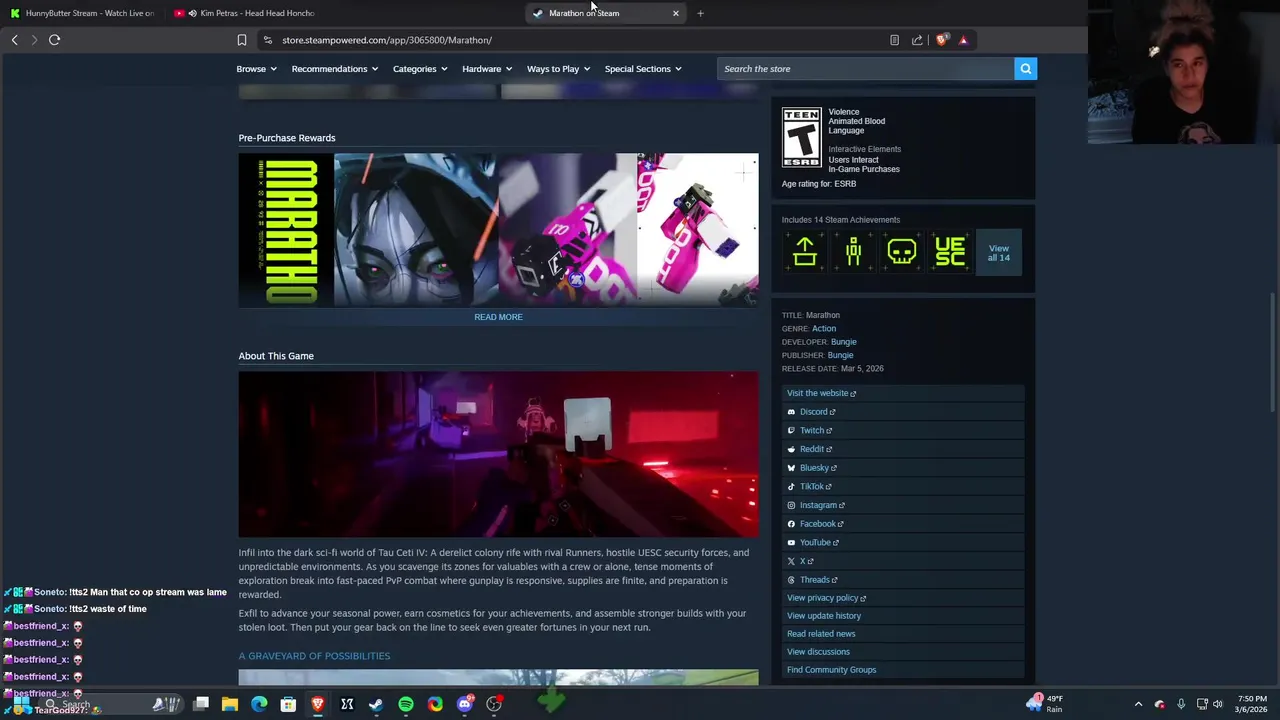Open reader mode icon in address bar

click(894, 40)
